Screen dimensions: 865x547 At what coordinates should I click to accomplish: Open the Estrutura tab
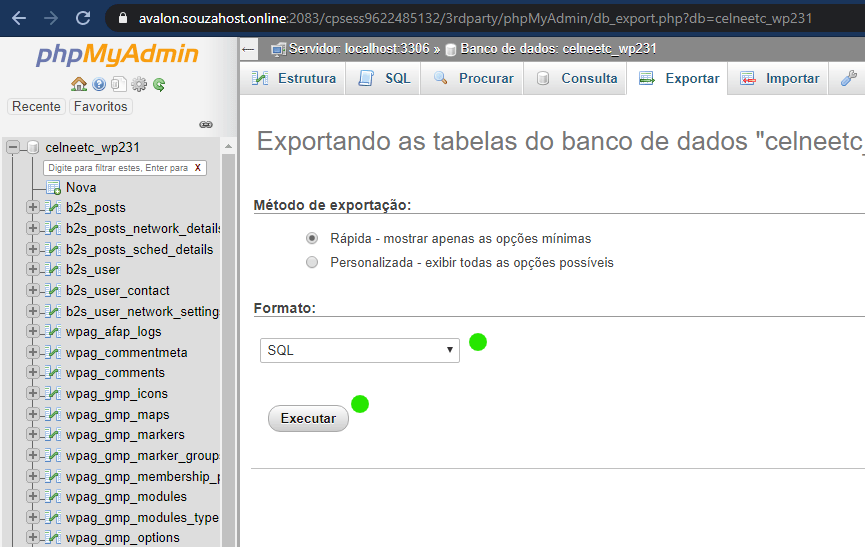coord(293,78)
